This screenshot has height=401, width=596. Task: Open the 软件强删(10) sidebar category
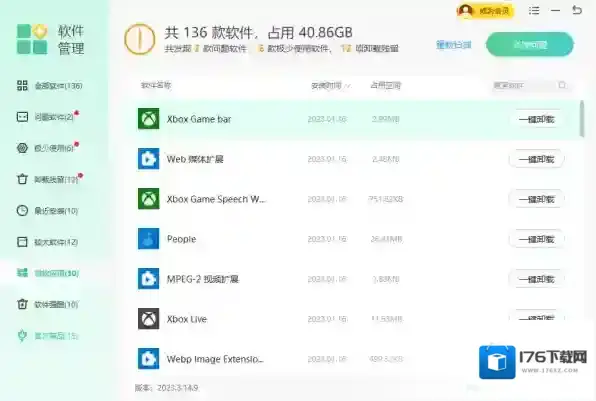pyautogui.click(x=48, y=304)
